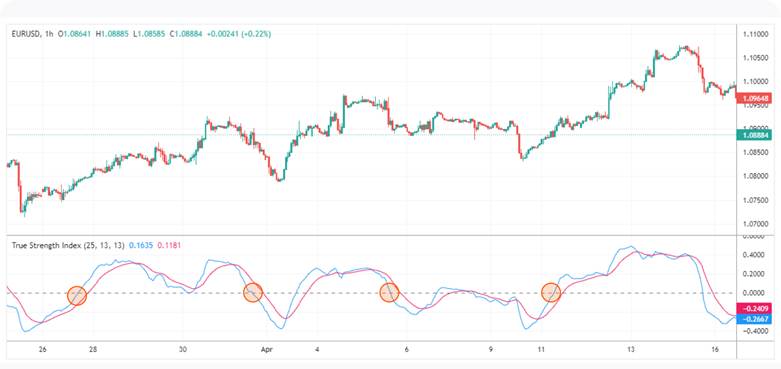Click the 13 date on time axis
Image resolution: width=781 pixels, height=369 pixels.
631,350
